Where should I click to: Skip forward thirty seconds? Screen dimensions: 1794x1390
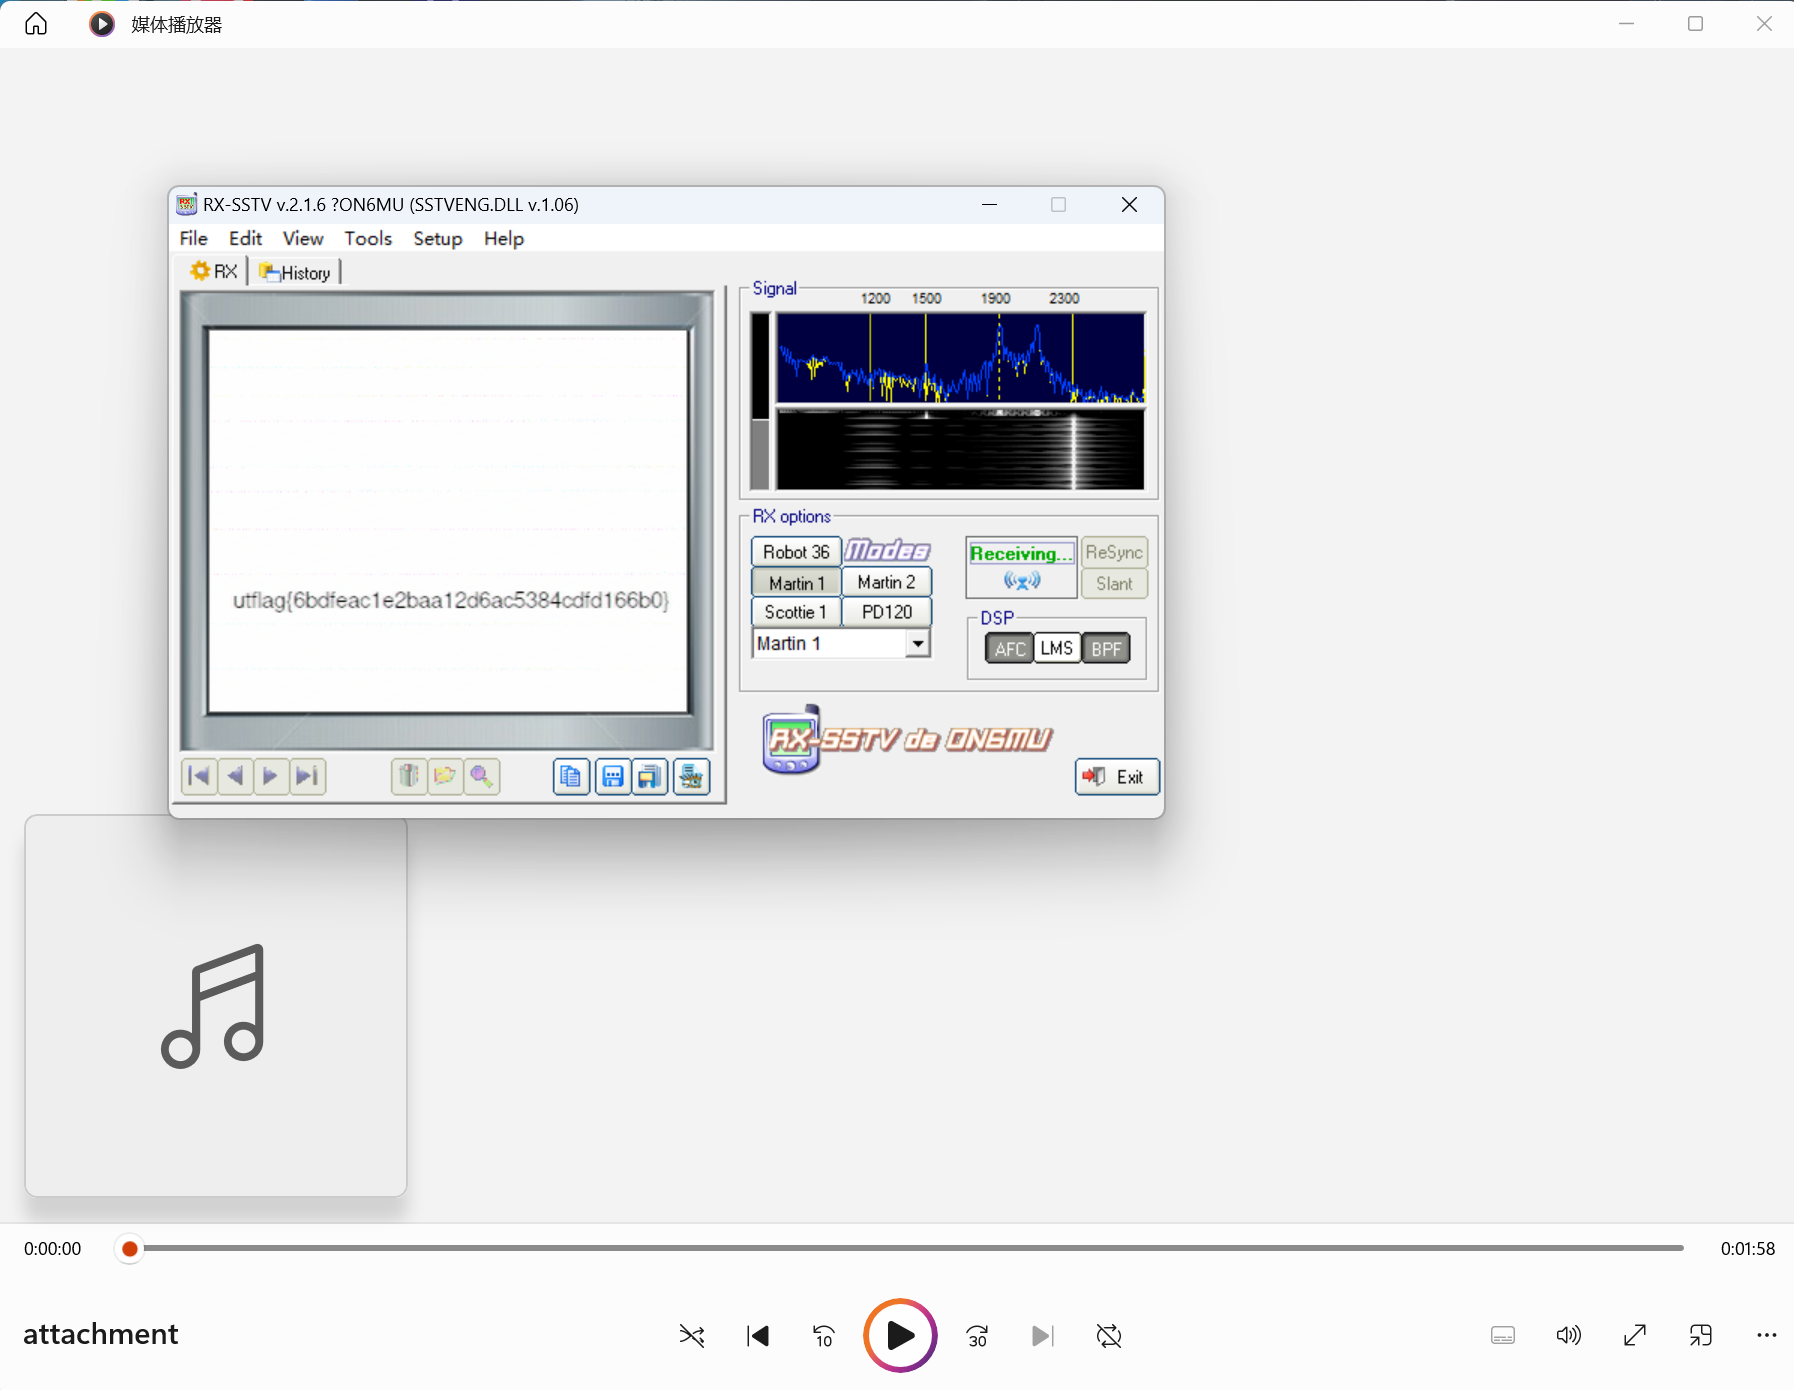[x=977, y=1335]
